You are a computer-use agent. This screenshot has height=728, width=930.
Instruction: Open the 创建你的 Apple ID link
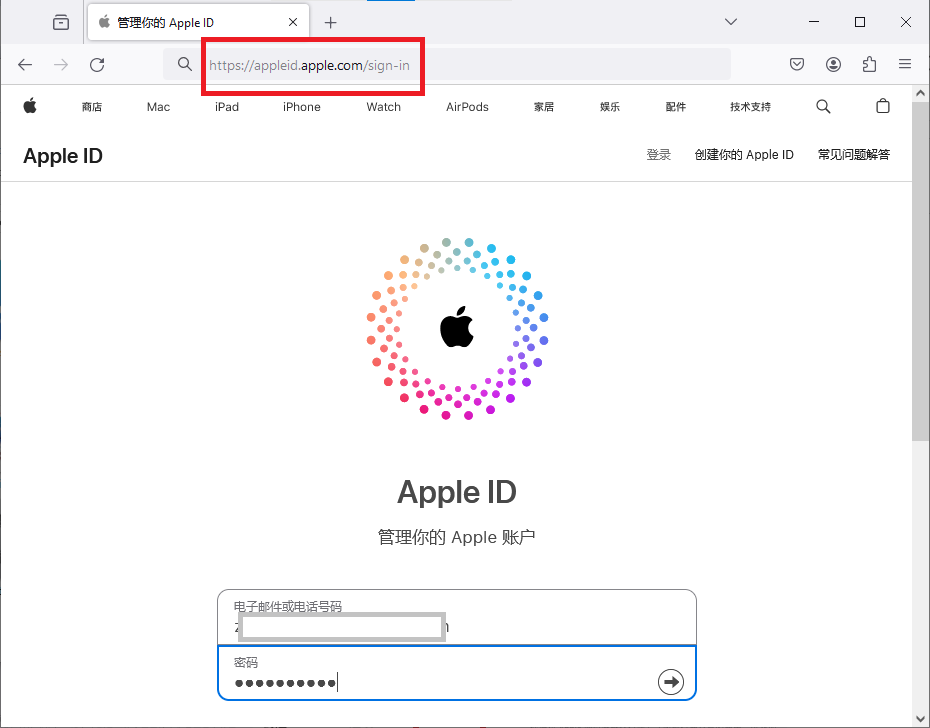pos(744,155)
